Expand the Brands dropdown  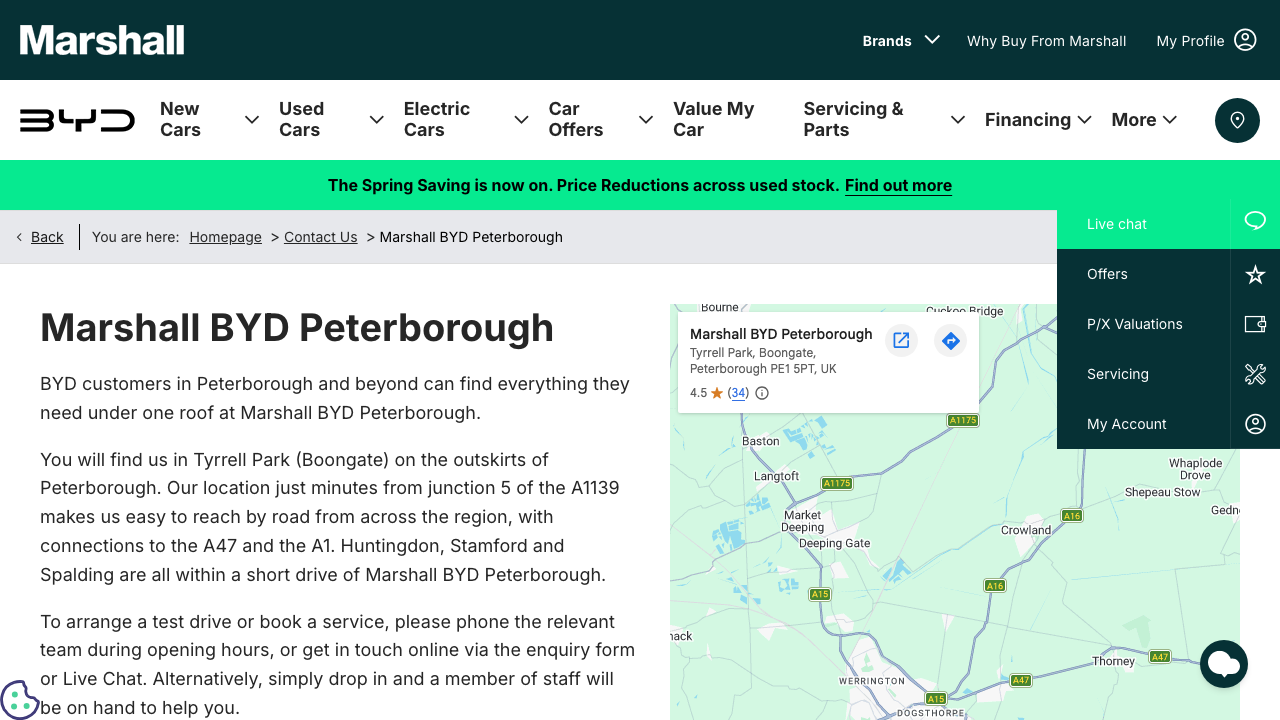pyautogui.click(x=901, y=41)
